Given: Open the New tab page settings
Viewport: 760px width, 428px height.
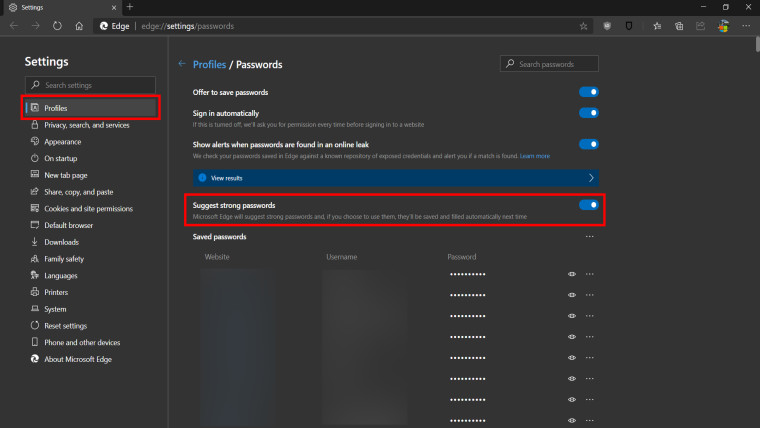Looking at the screenshot, I should pos(66,175).
